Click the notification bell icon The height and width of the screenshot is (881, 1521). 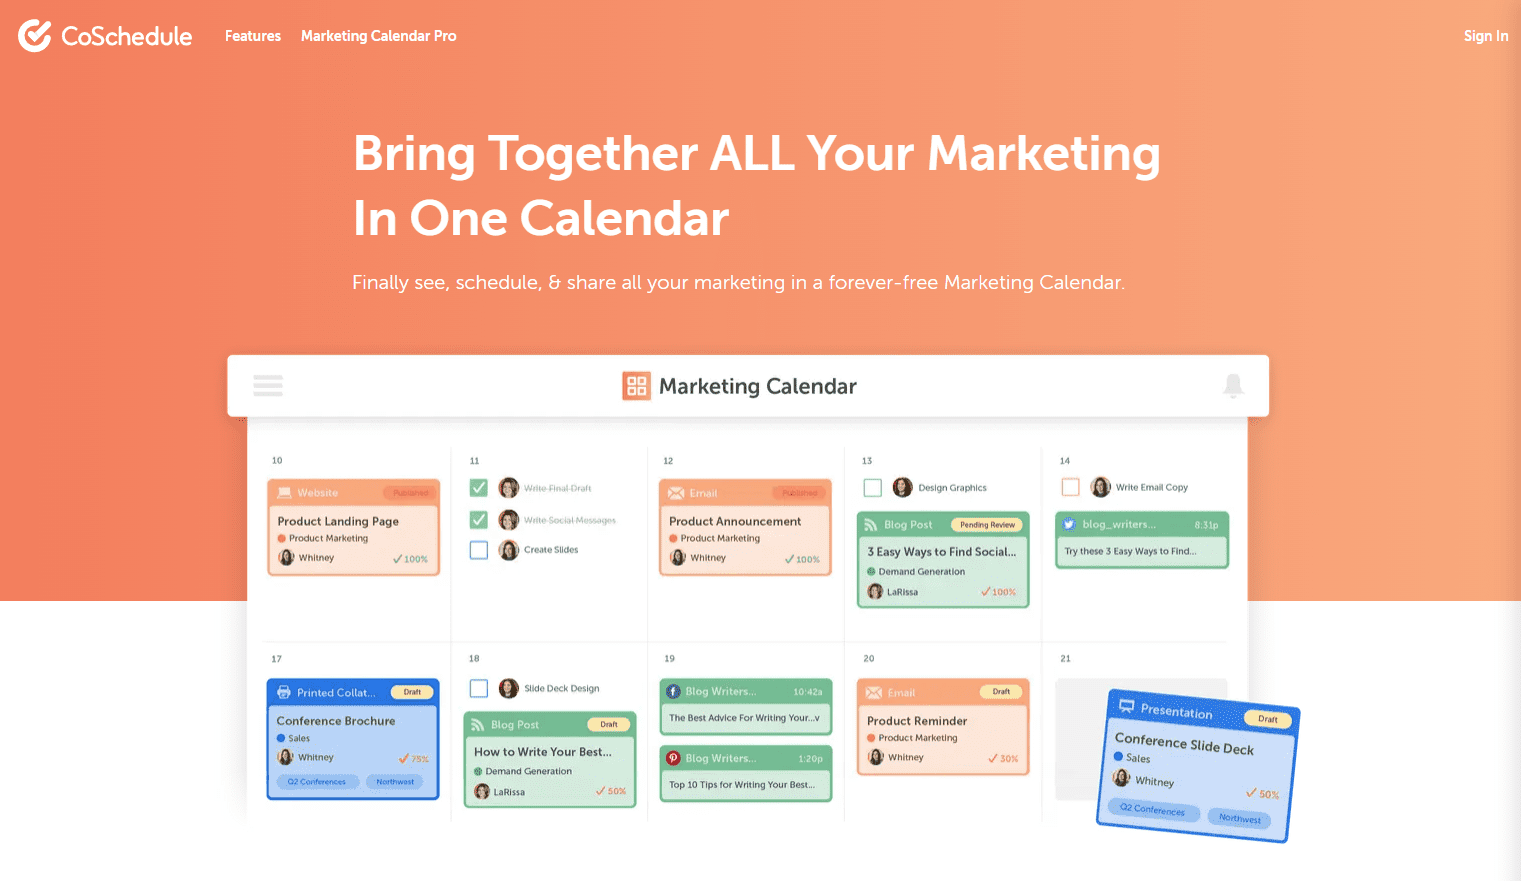[1233, 385]
